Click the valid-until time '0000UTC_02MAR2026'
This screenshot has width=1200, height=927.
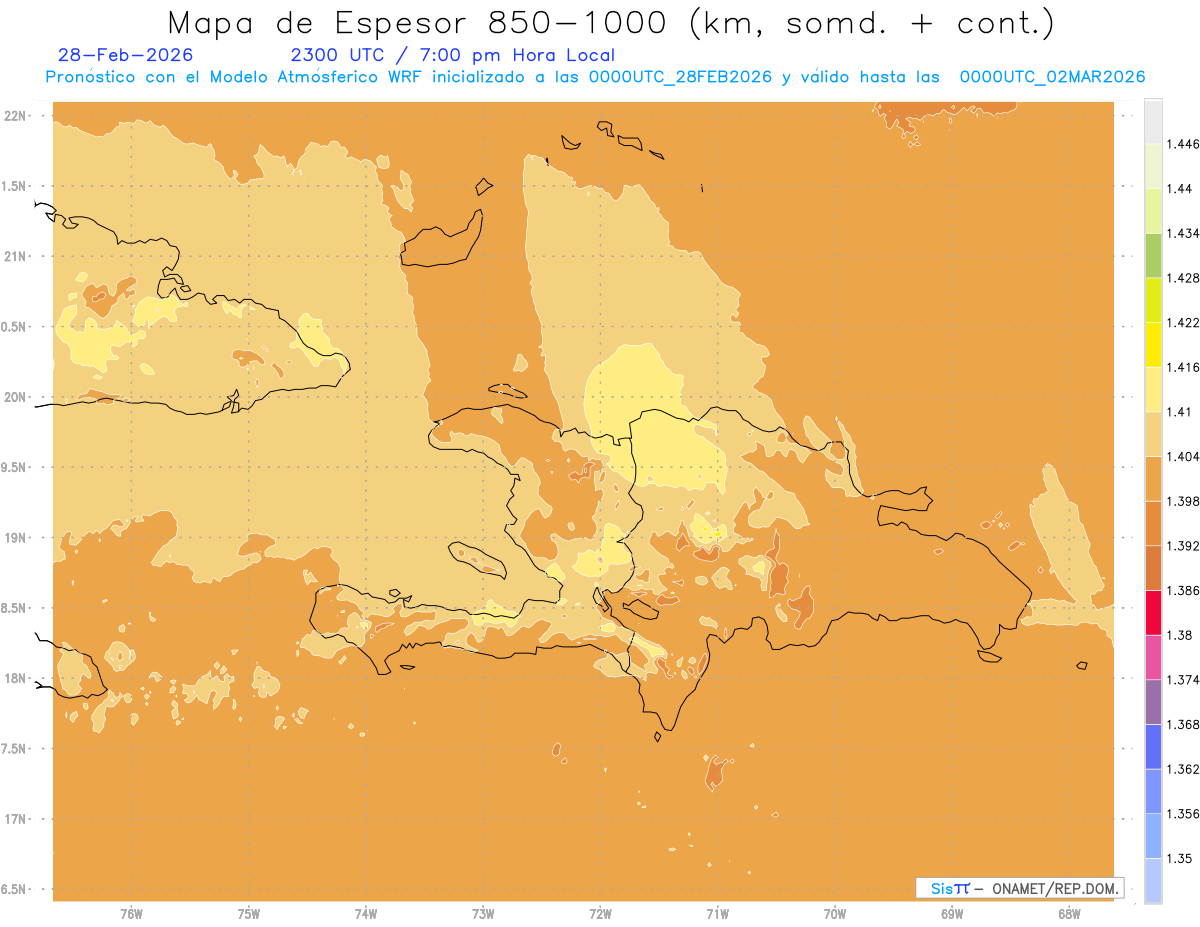tap(1052, 77)
